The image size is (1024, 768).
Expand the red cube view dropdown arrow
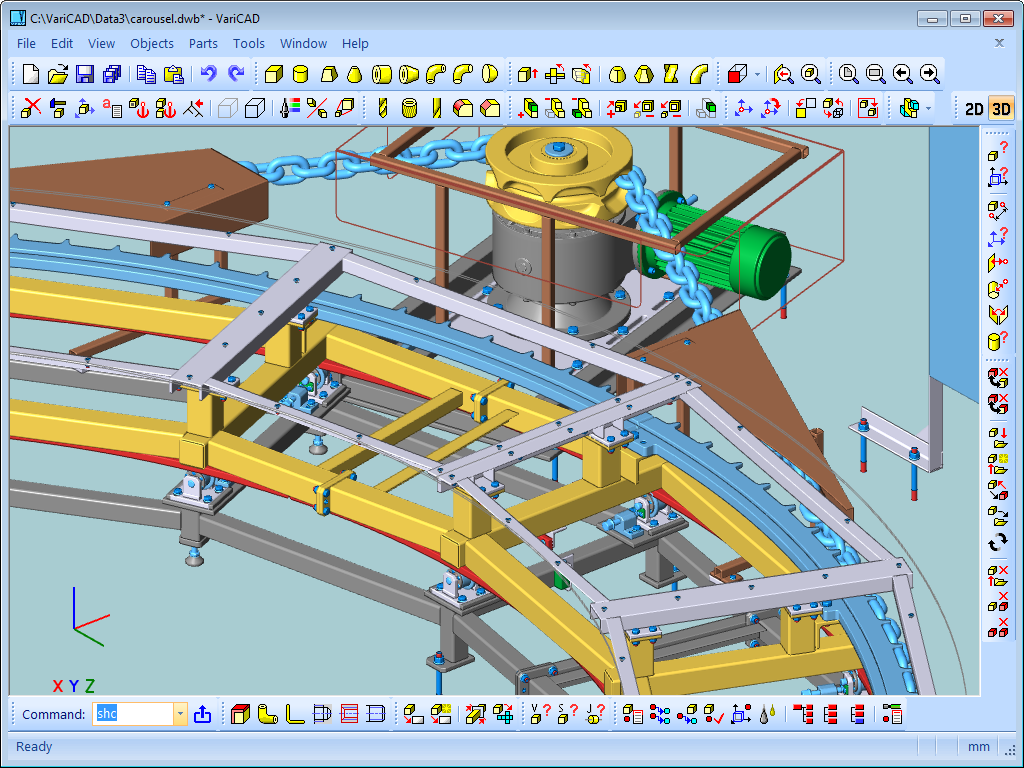[x=757, y=74]
